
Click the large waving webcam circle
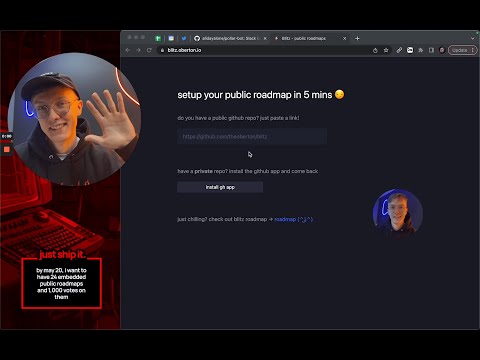[74, 119]
